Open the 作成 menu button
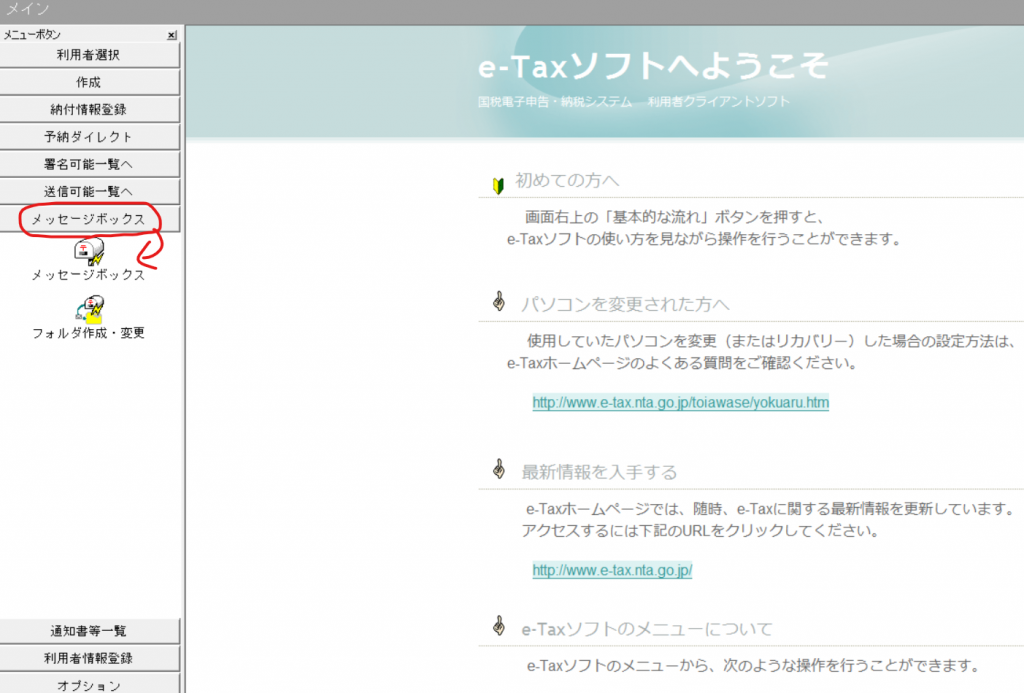1024x693 pixels. pos(89,82)
